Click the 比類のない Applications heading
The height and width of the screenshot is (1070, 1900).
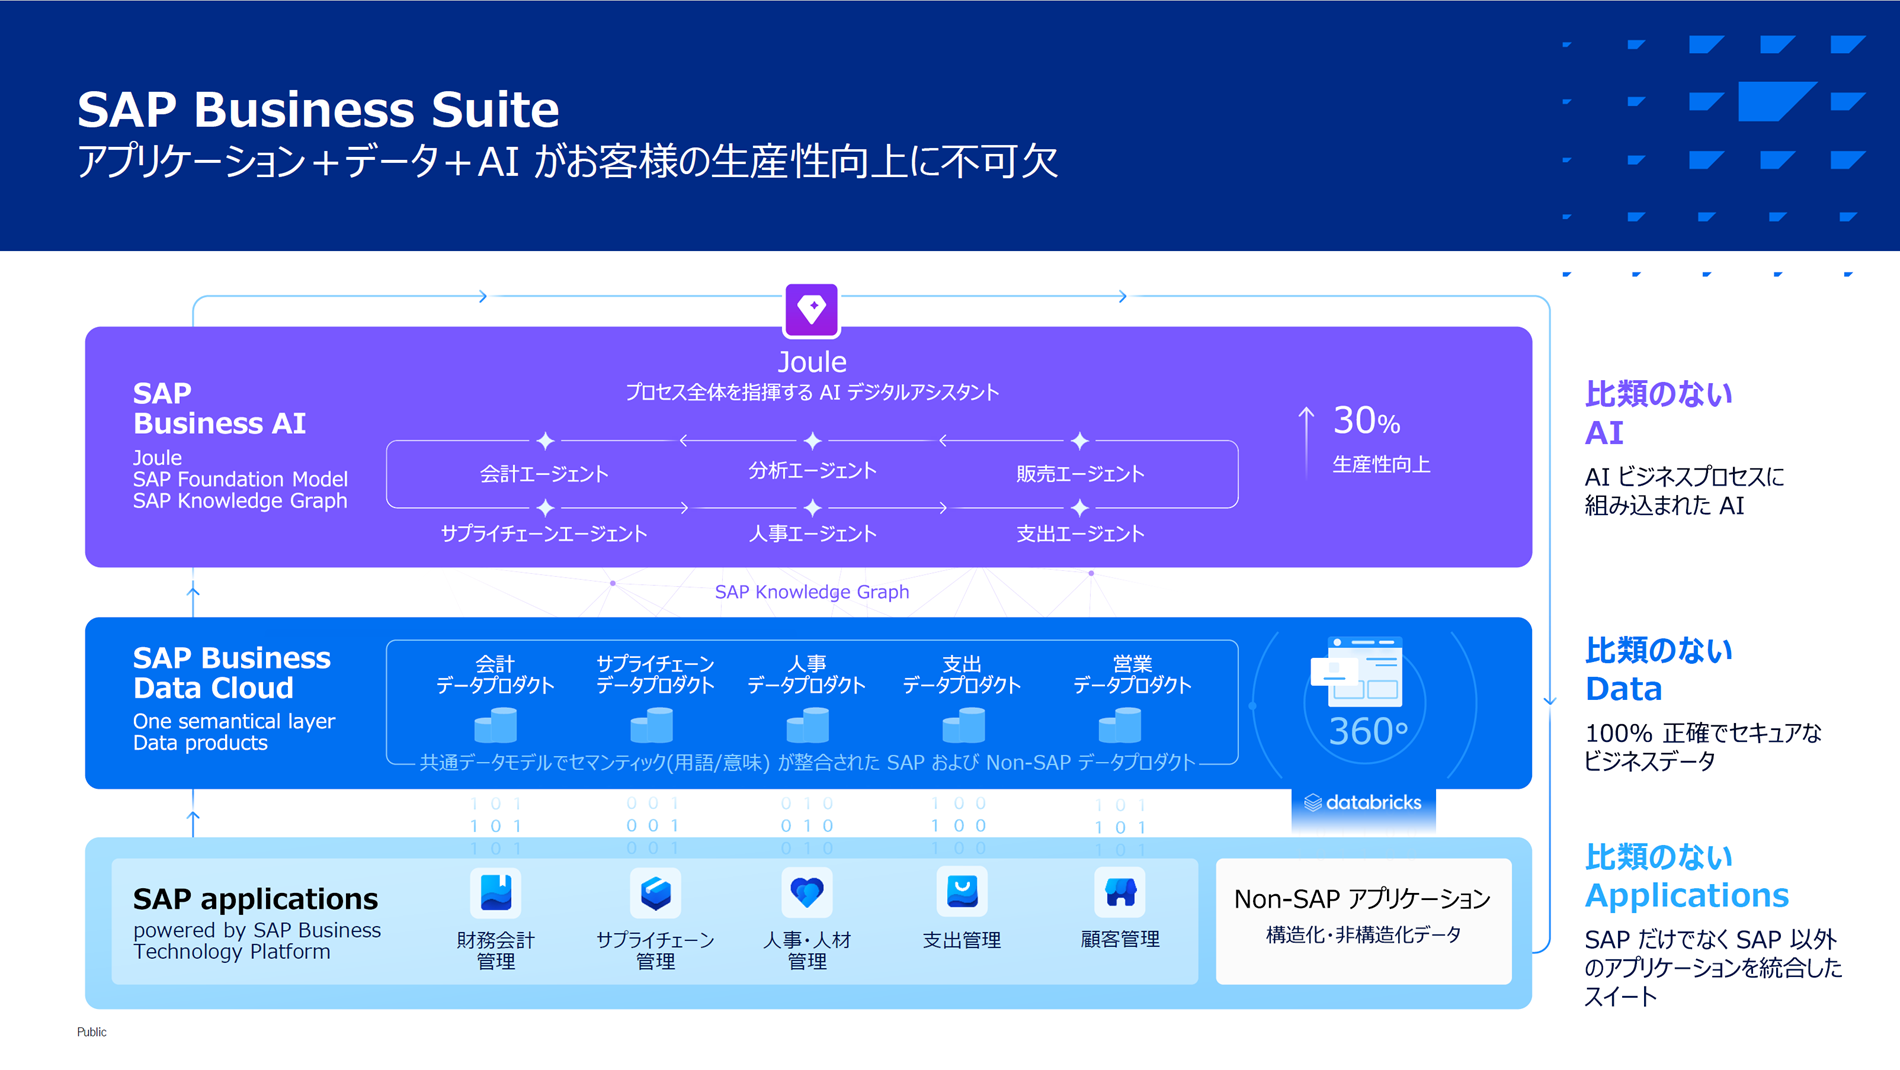(x=1687, y=876)
